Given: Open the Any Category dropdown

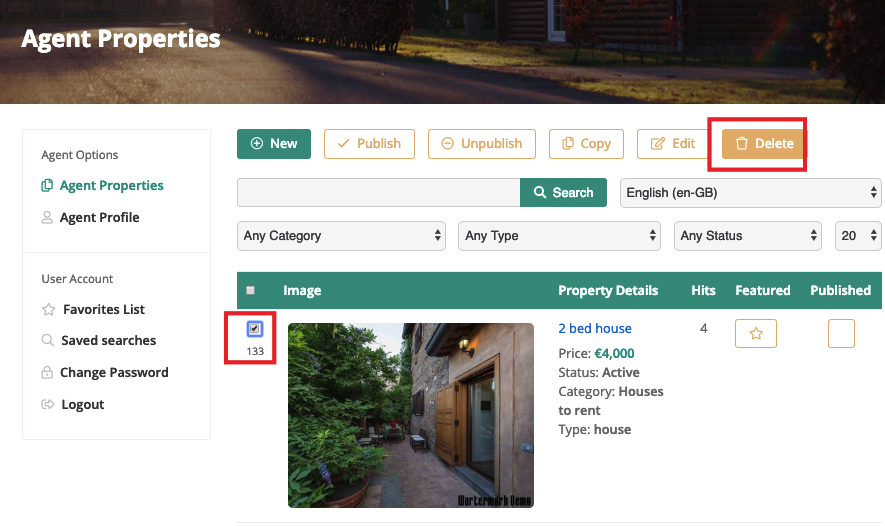Looking at the screenshot, I should 343,236.
